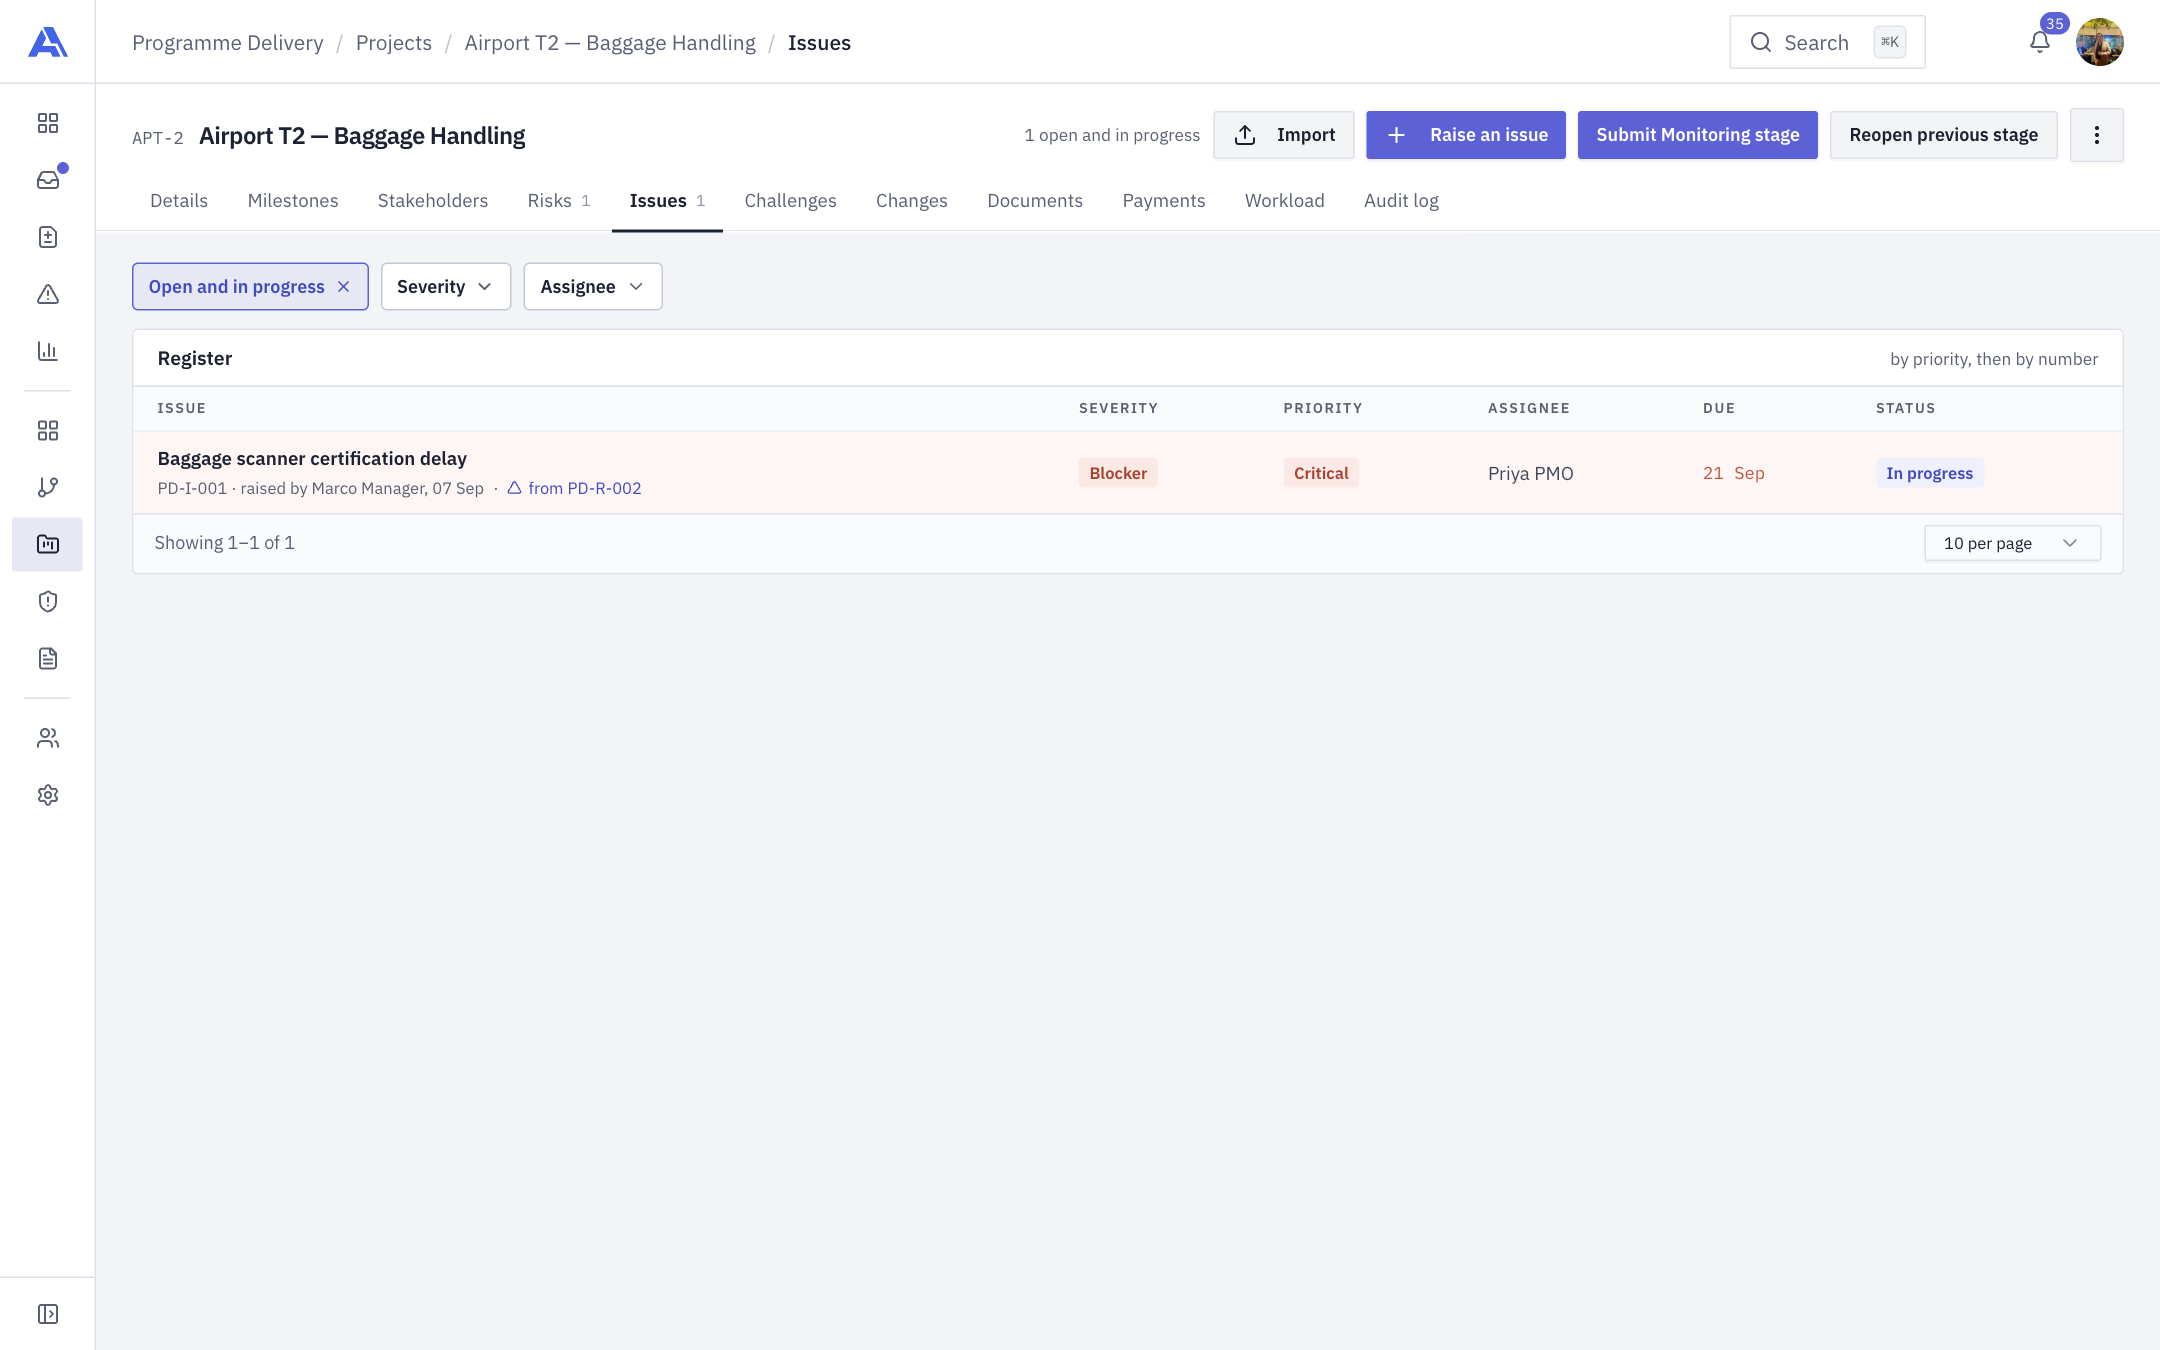Viewport: 2160px width, 1350px height.
Task: Open the Audit log tab
Action: point(1401,201)
